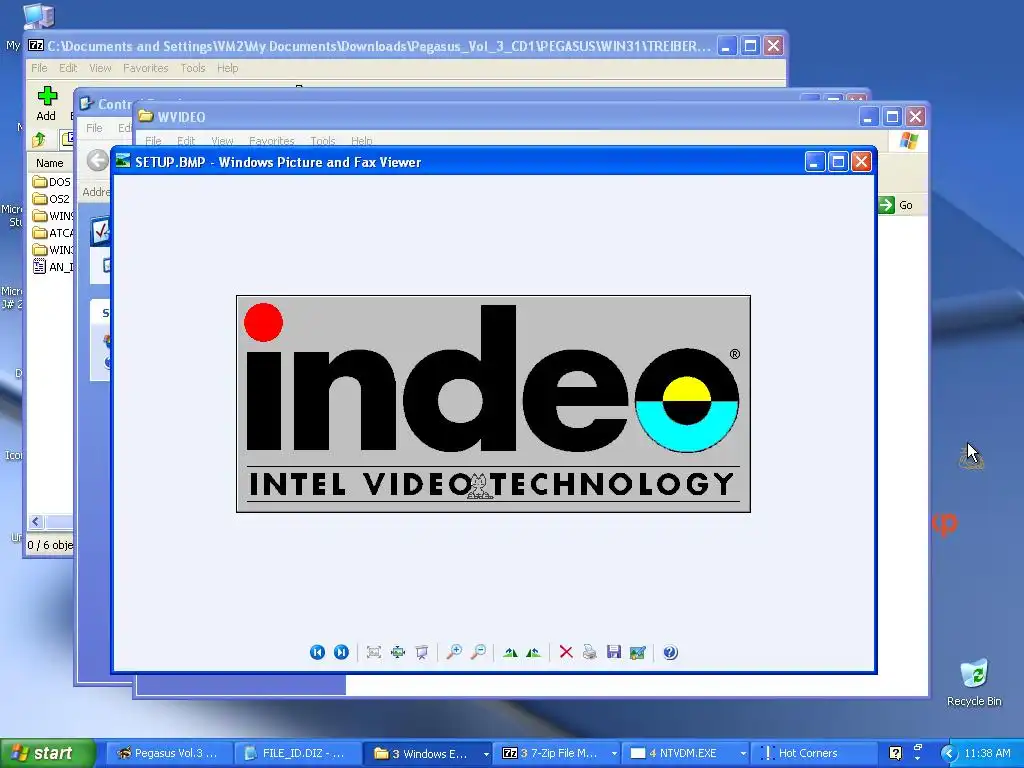This screenshot has height=768, width=1024.
Task: Open the Recycle Bin desktop icon
Action: click(x=974, y=682)
